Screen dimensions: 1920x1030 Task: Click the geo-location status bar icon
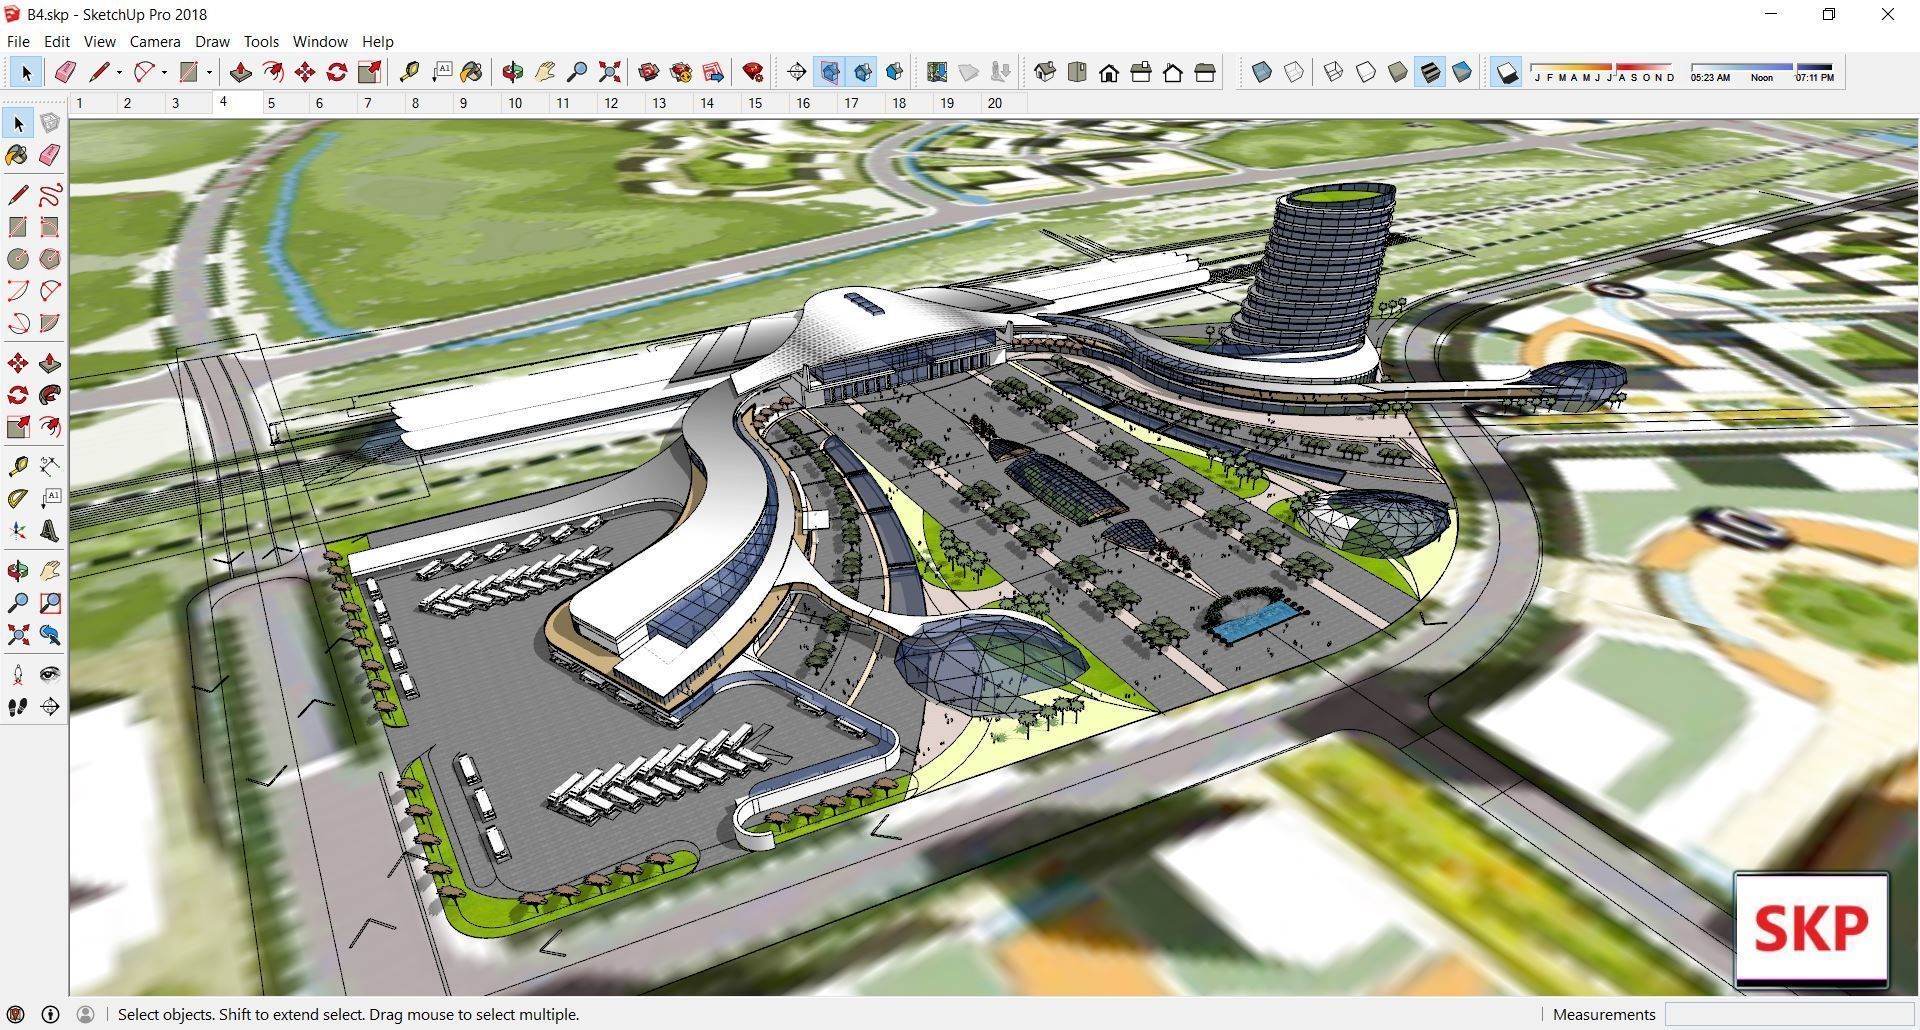click(16, 1014)
